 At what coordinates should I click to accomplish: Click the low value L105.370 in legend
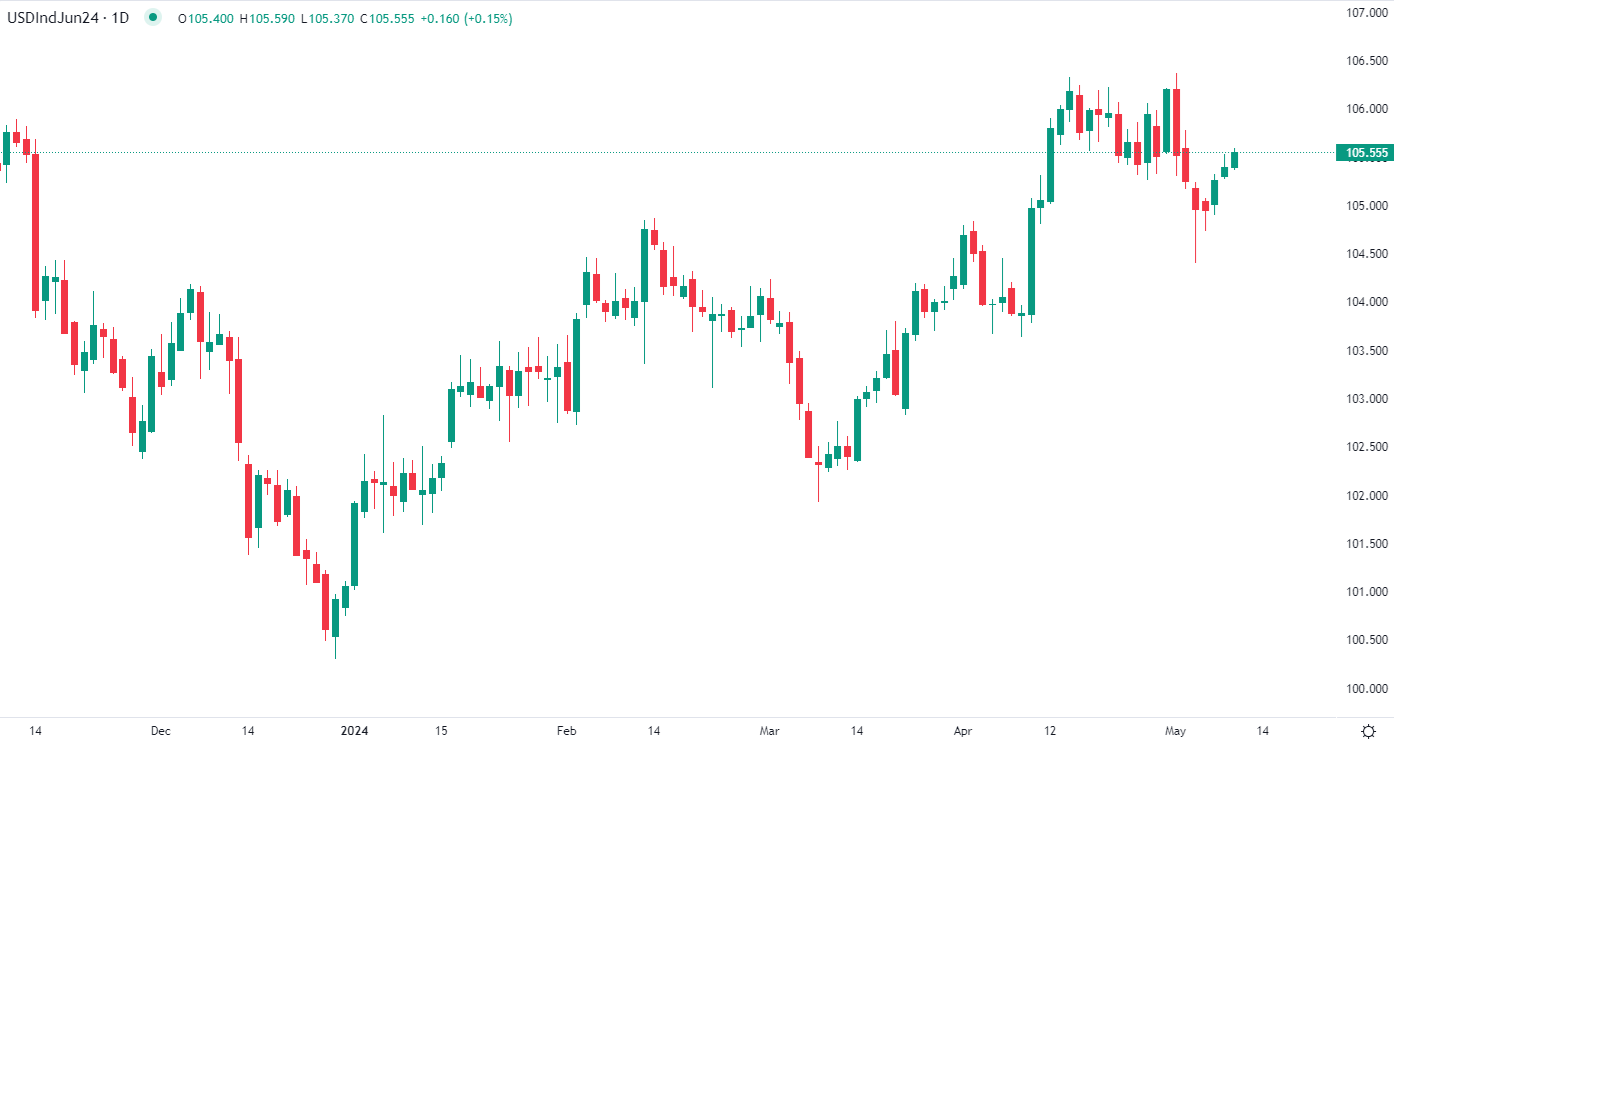327,19
